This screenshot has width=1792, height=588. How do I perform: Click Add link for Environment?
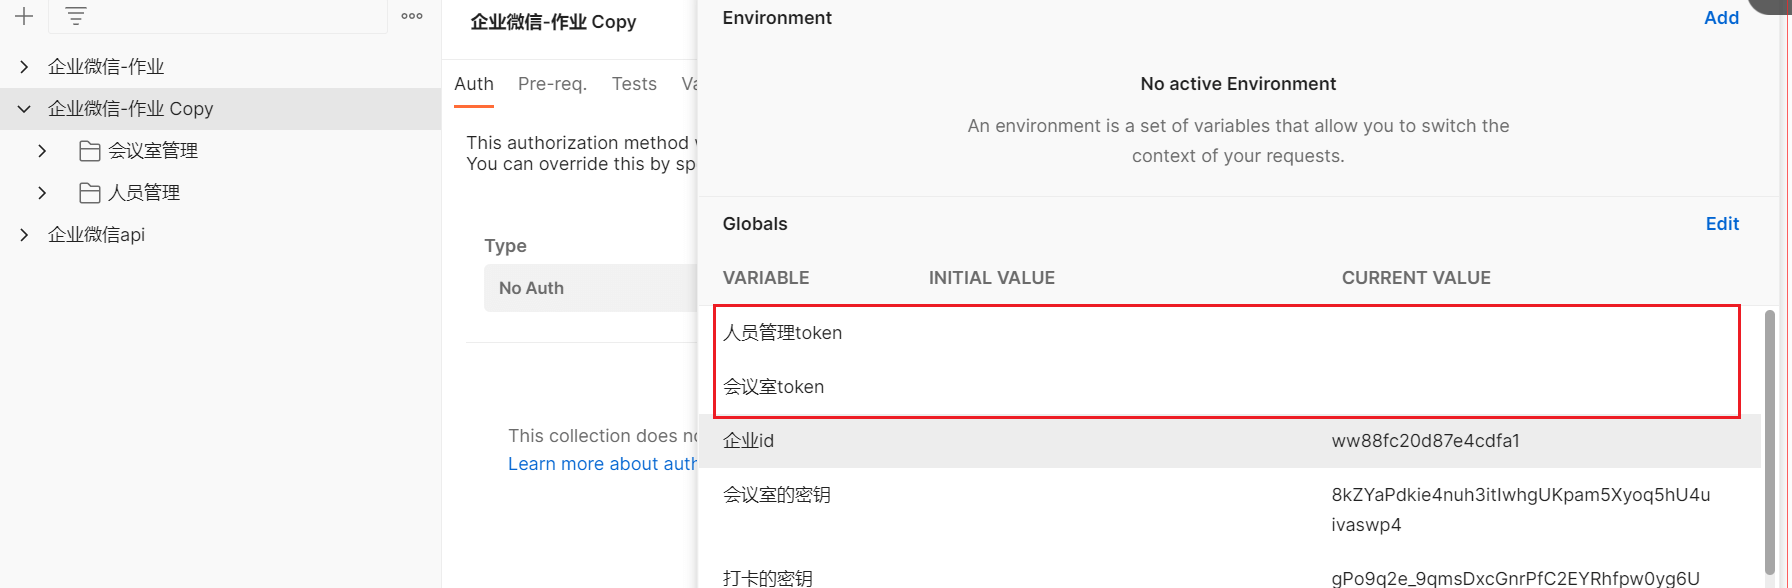coord(1721,18)
